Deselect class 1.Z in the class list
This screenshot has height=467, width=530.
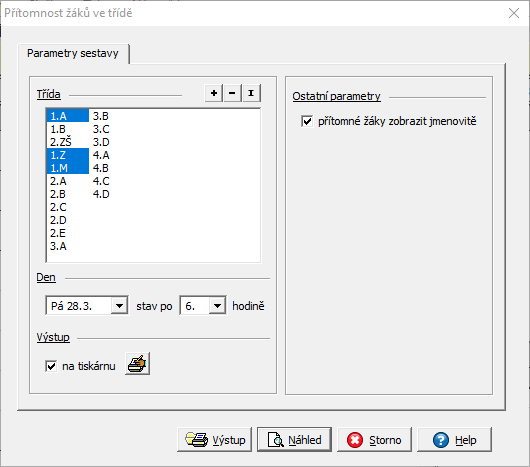click(x=68, y=155)
